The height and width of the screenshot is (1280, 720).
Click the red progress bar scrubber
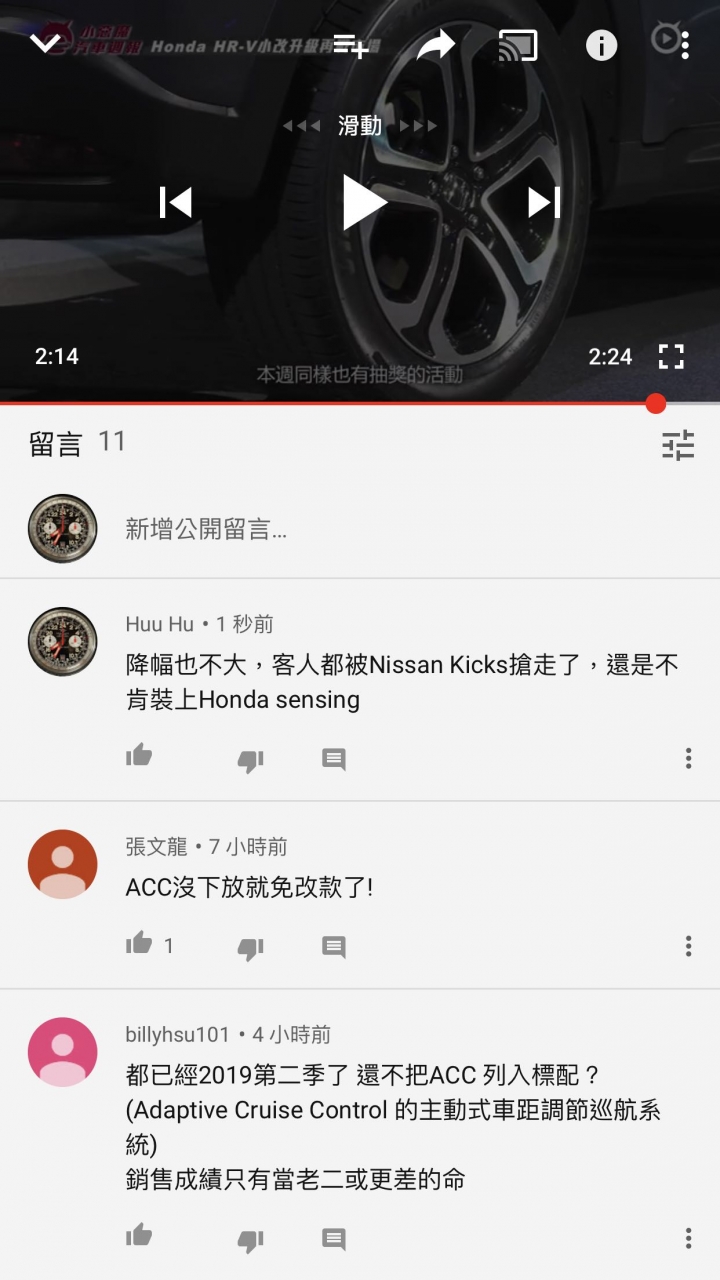tap(656, 403)
